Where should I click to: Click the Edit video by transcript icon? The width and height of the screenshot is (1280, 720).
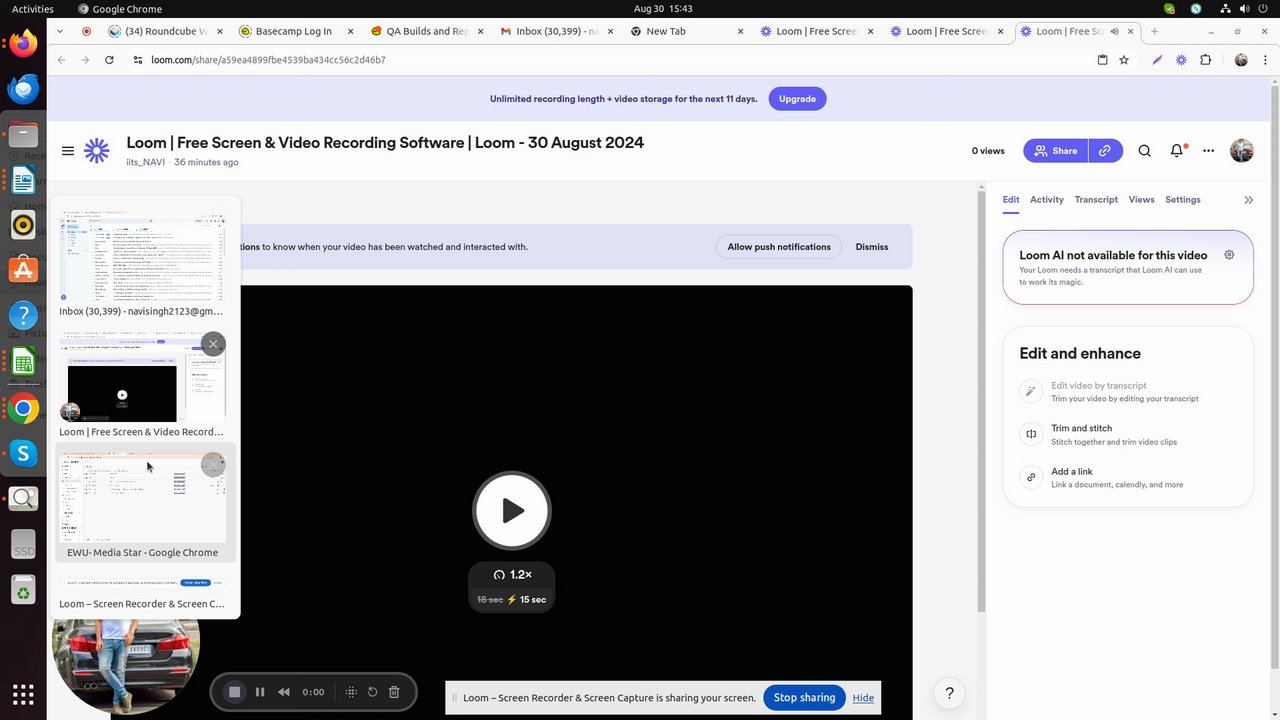coord(1031,391)
